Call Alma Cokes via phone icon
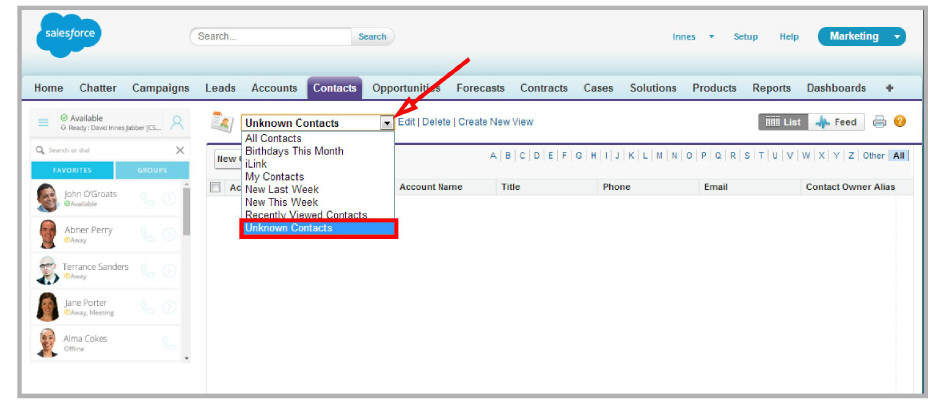945x406 pixels. point(169,343)
